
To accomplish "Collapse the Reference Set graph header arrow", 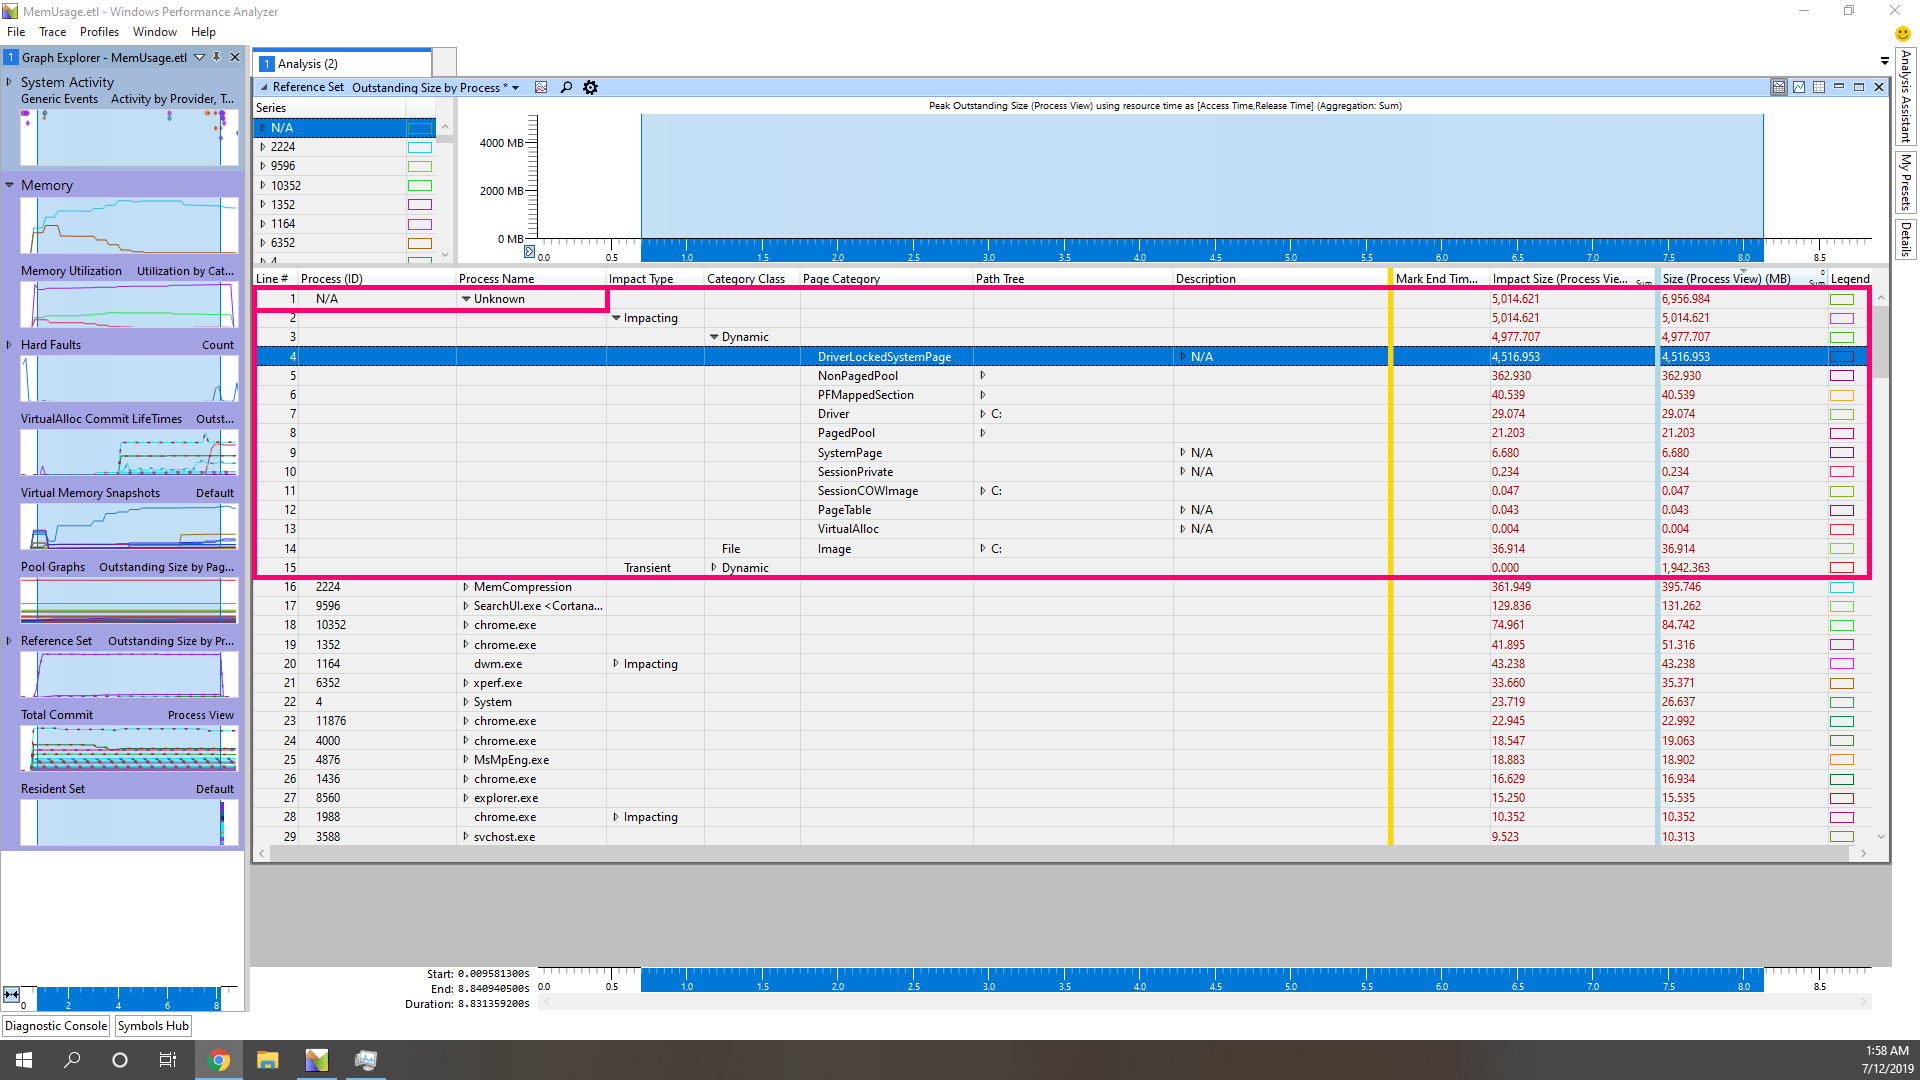I will point(264,87).
